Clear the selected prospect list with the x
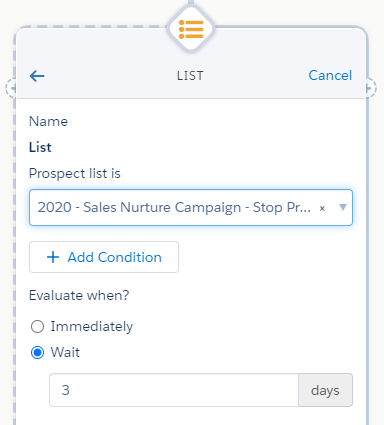This screenshot has height=425, width=384. tap(322, 208)
